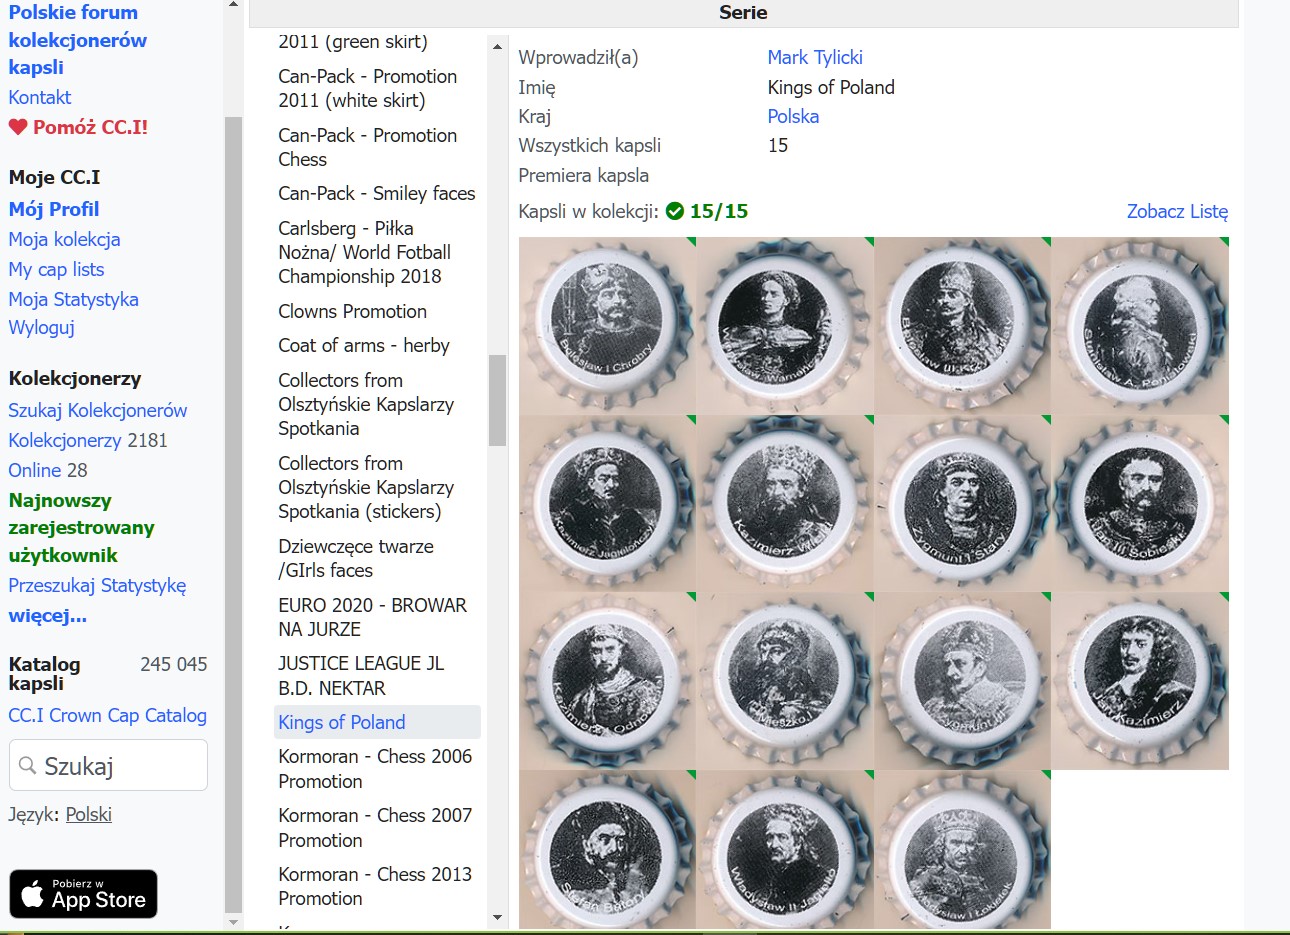Open the Bolesław I Chrobry cap image
Image resolution: width=1290 pixels, height=935 pixels.
(x=607, y=325)
